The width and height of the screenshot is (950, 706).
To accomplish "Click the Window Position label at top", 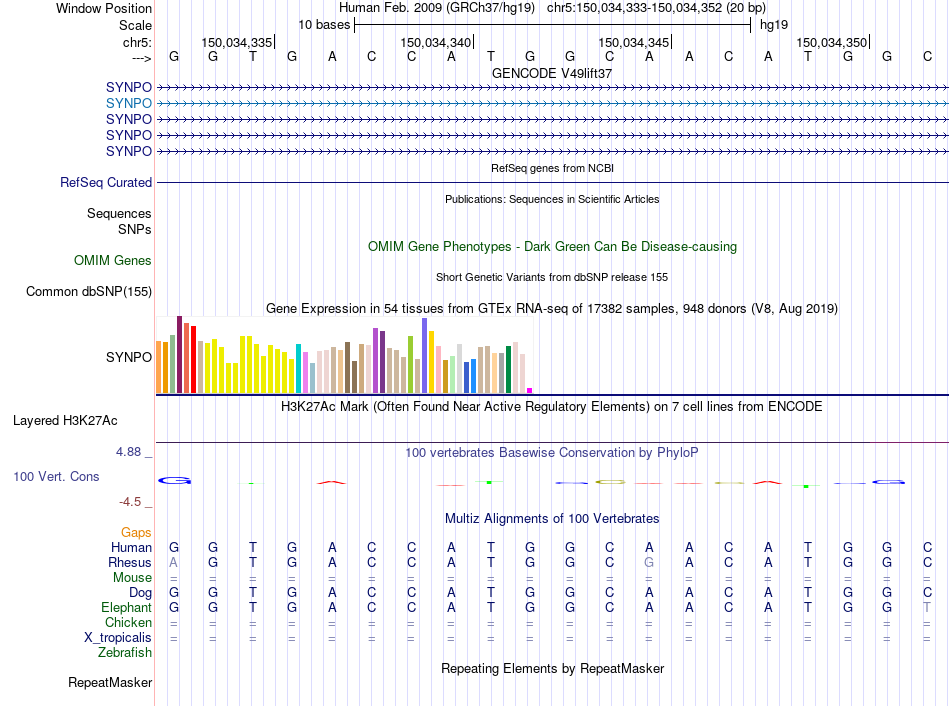I will click(104, 8).
